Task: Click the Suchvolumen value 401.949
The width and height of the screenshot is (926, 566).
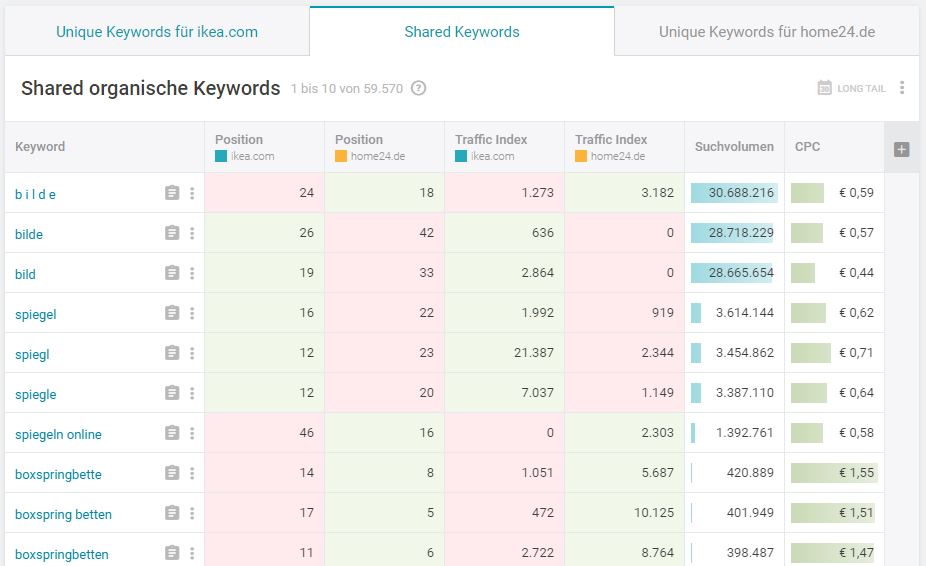Action: pos(750,513)
